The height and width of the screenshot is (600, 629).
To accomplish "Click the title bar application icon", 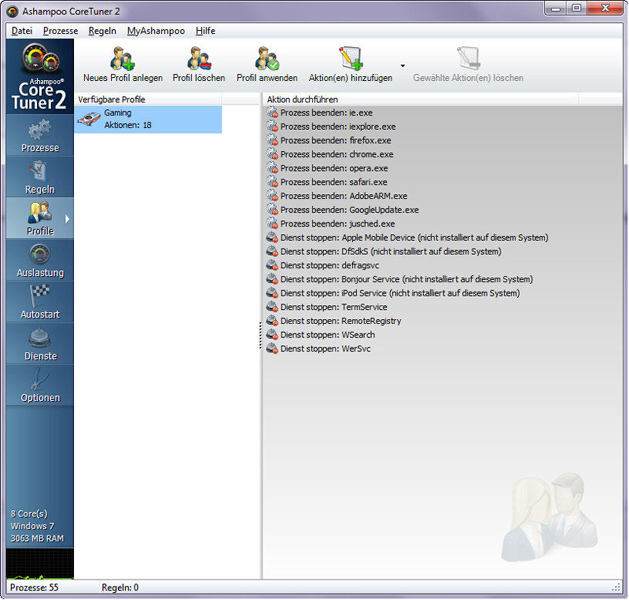I will (x=12, y=11).
